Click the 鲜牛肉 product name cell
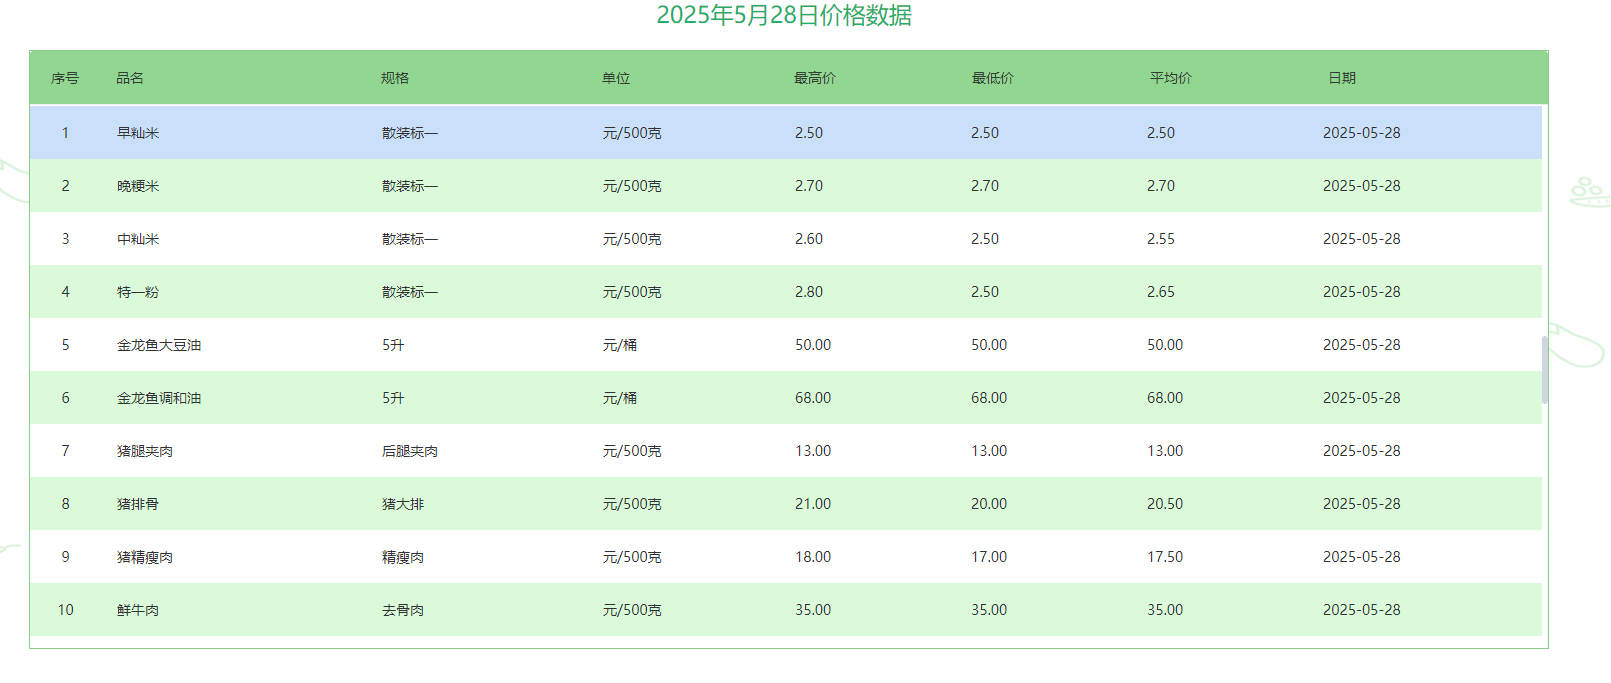 click(x=138, y=610)
